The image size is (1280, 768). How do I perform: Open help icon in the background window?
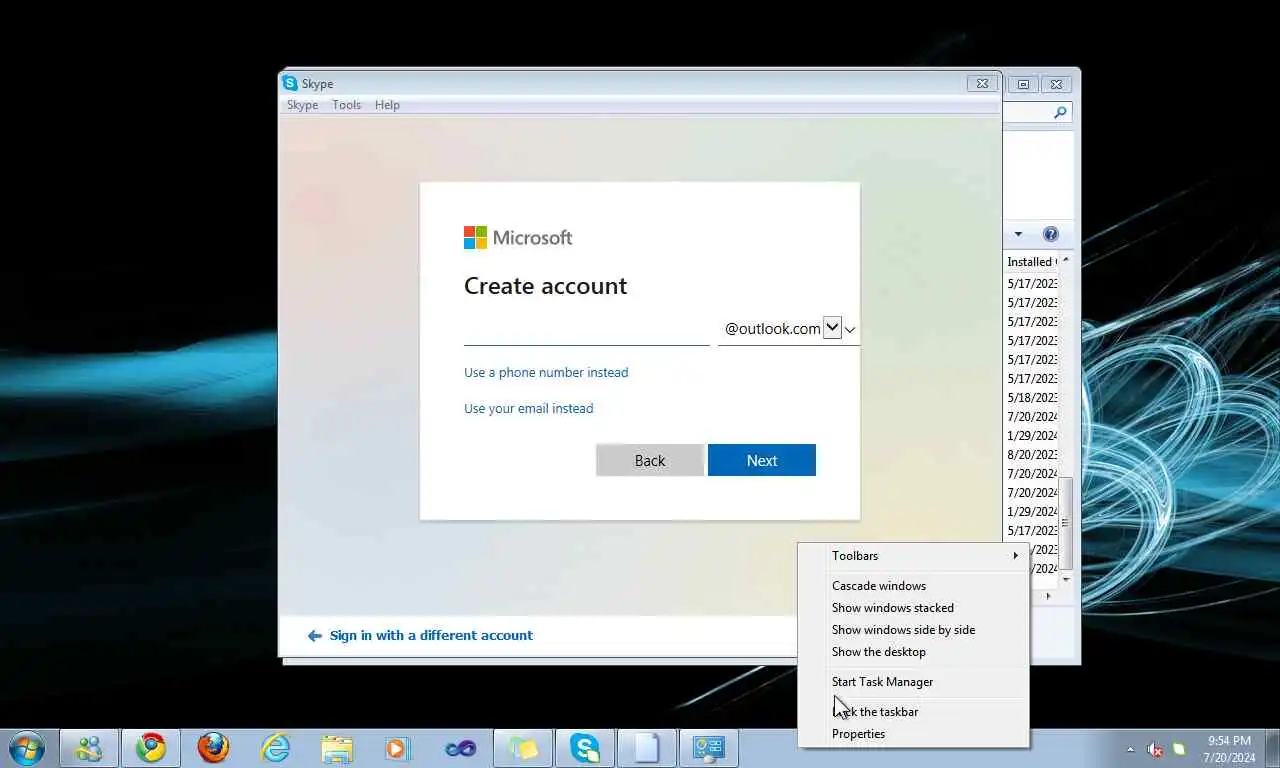pyautogui.click(x=1050, y=234)
